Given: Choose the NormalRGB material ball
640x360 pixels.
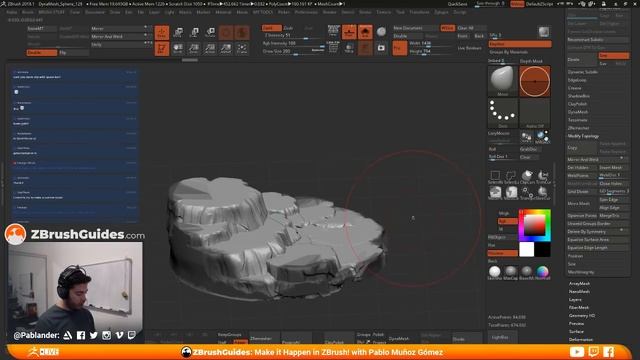Looking at the screenshot, I should (x=542, y=272).
